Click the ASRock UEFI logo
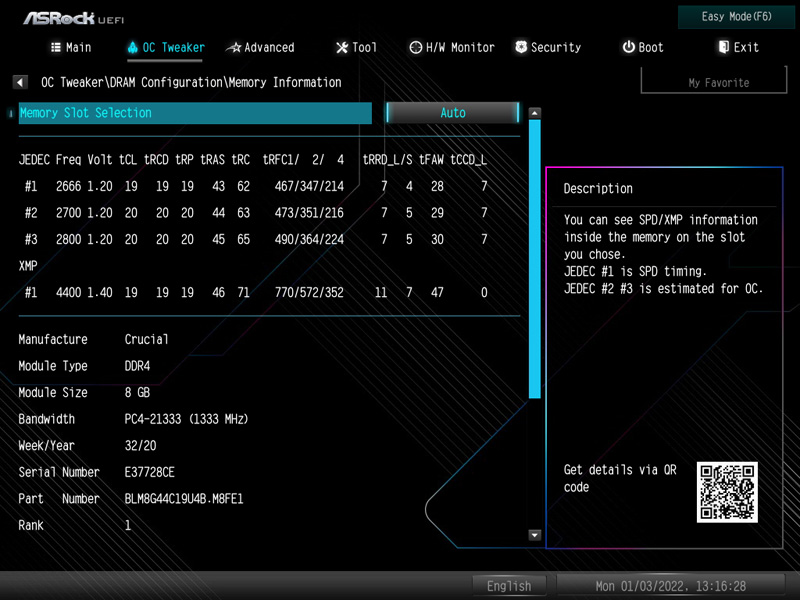Viewport: 800px width, 600px height. point(73,19)
